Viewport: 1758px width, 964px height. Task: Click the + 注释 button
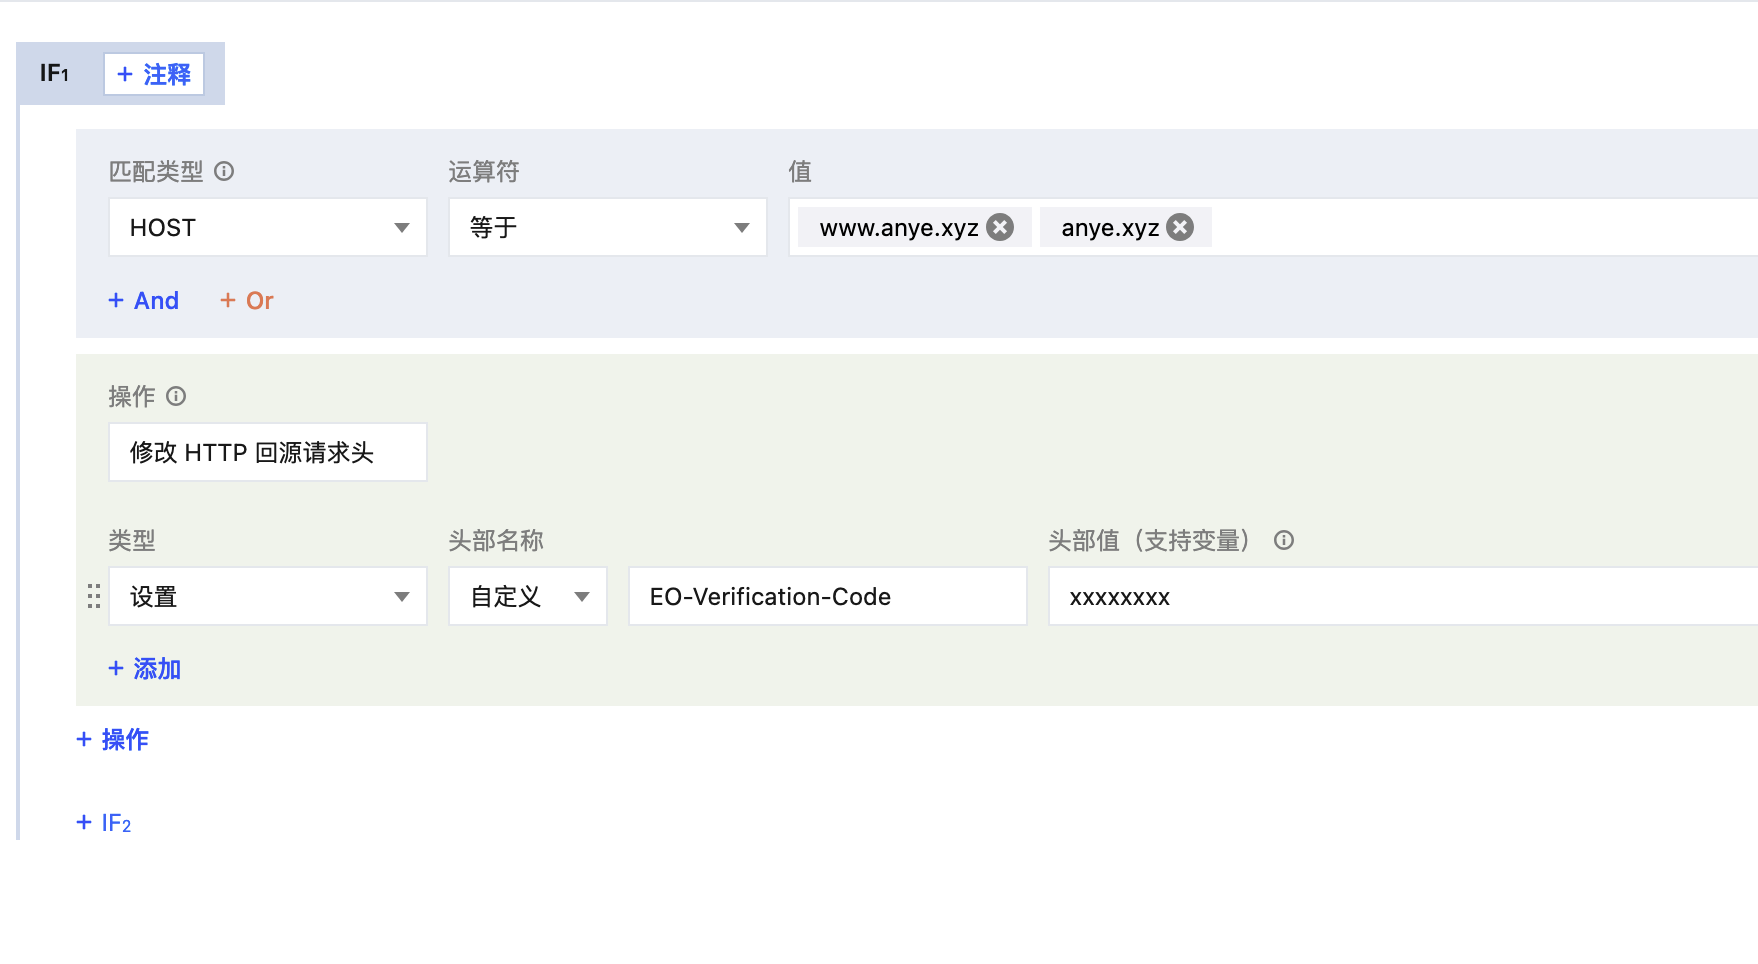tap(154, 74)
